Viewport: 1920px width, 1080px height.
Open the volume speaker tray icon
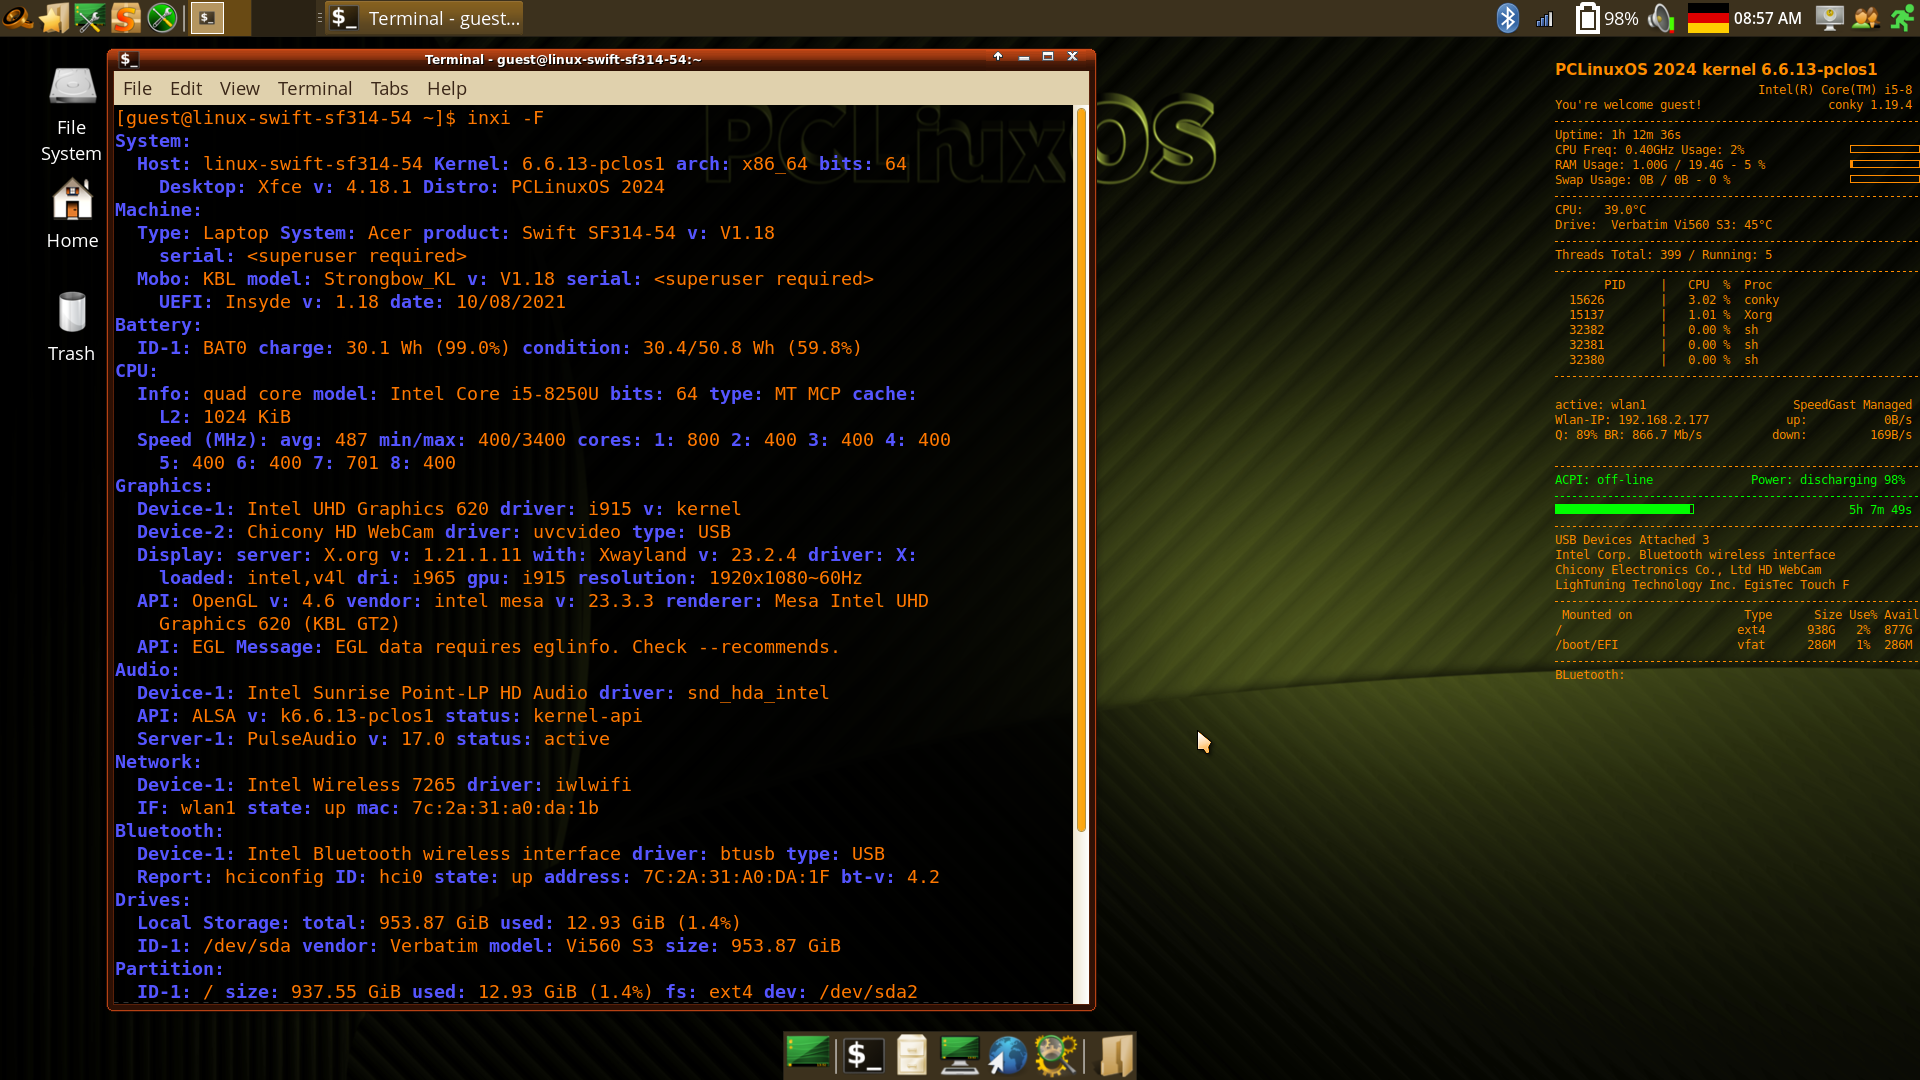click(1660, 18)
